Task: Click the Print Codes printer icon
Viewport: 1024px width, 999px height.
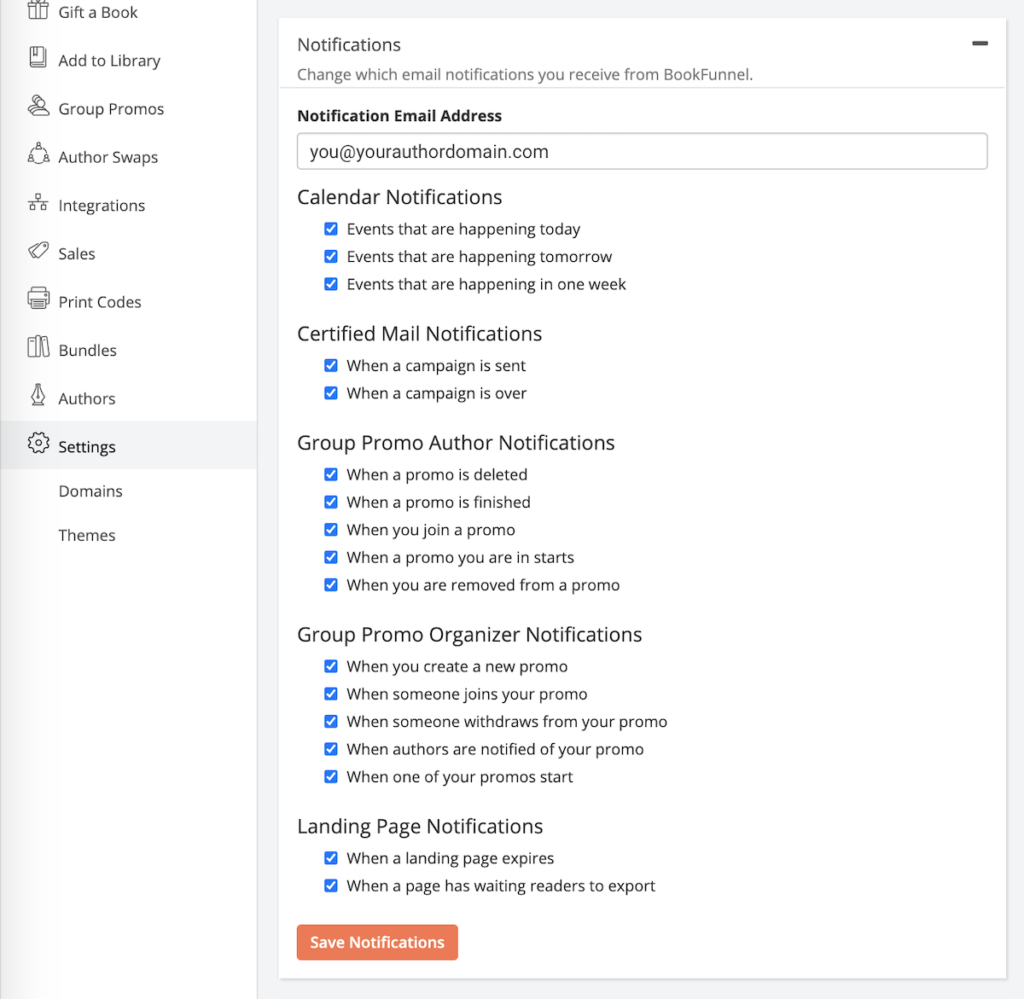Action: tap(38, 298)
